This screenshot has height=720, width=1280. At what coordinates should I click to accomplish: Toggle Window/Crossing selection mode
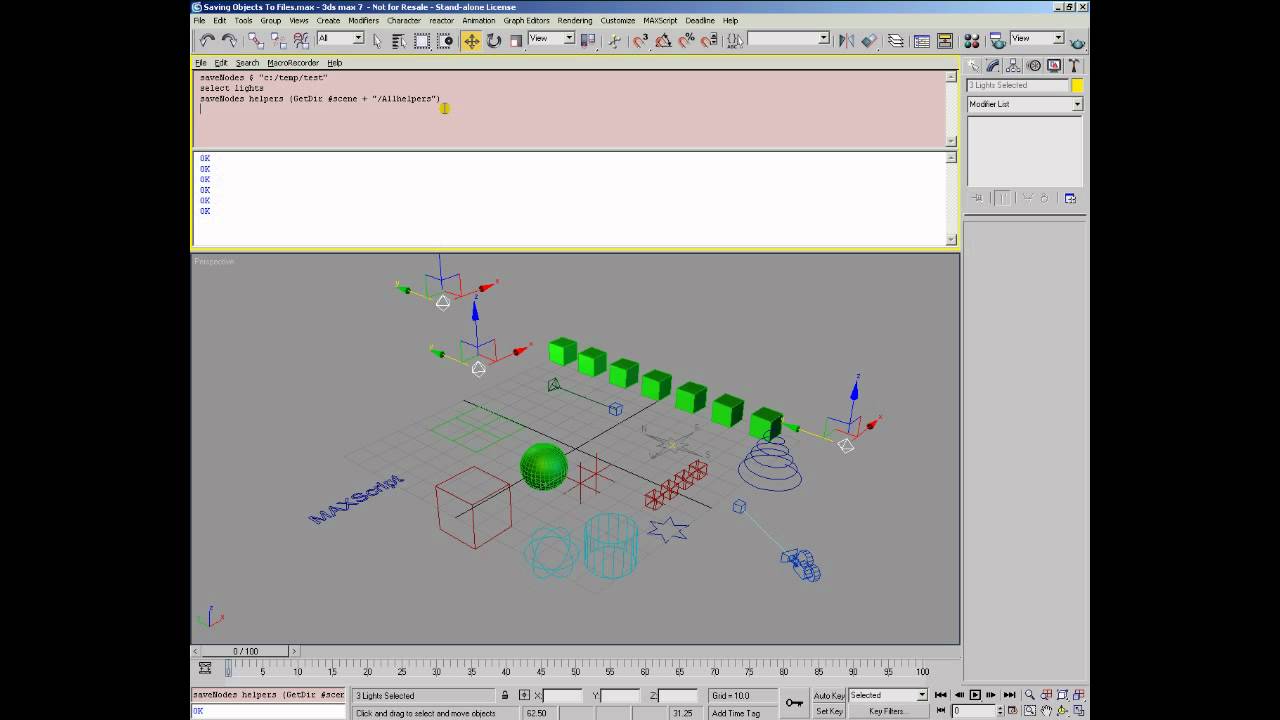445,41
